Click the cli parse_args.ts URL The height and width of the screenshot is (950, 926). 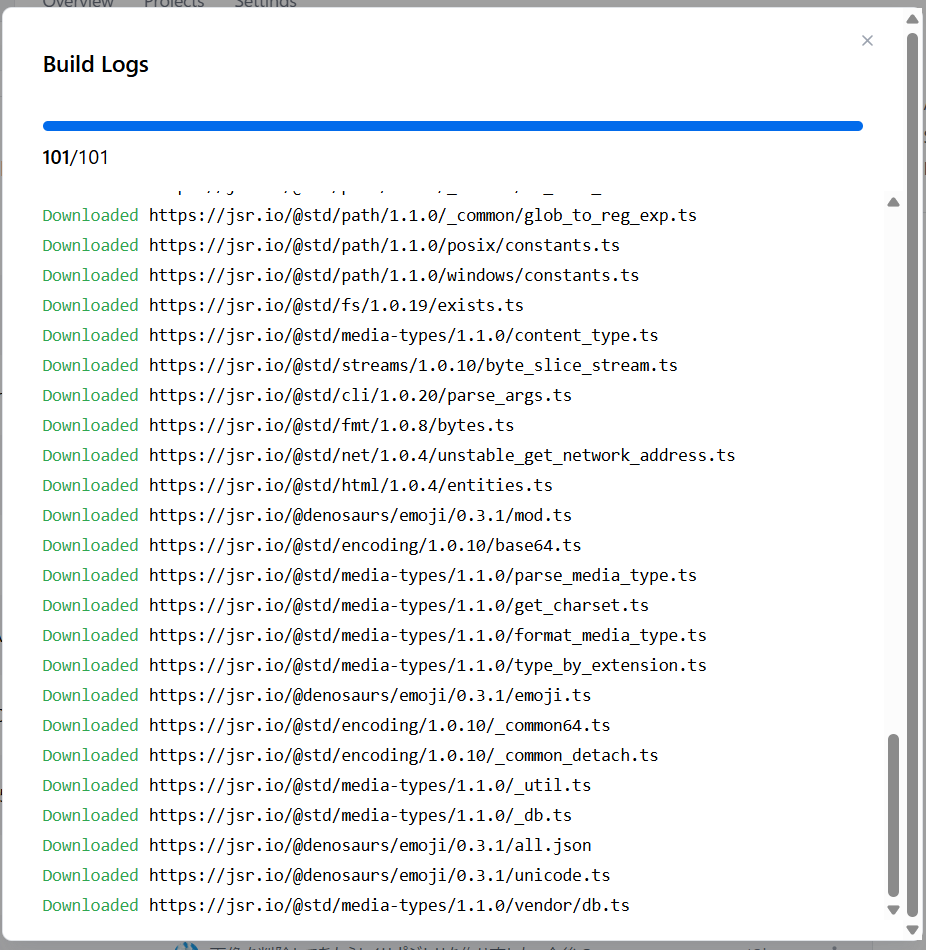click(360, 395)
